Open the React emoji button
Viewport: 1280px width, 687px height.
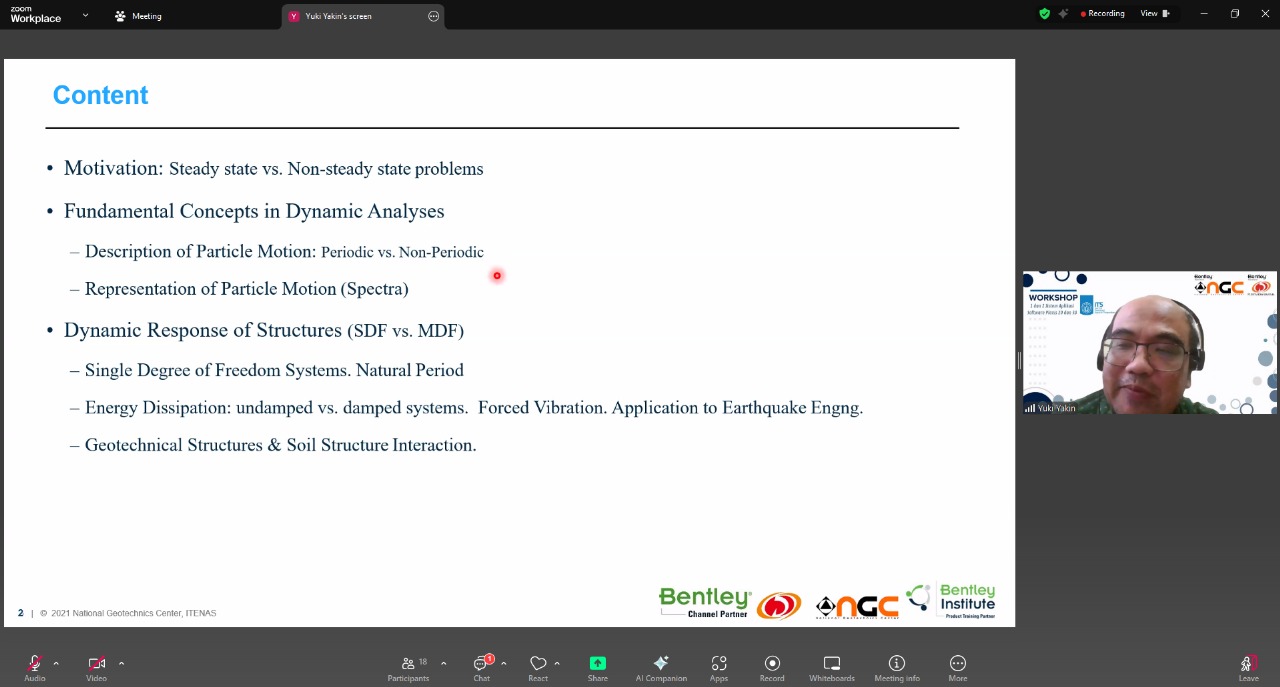tap(538, 667)
